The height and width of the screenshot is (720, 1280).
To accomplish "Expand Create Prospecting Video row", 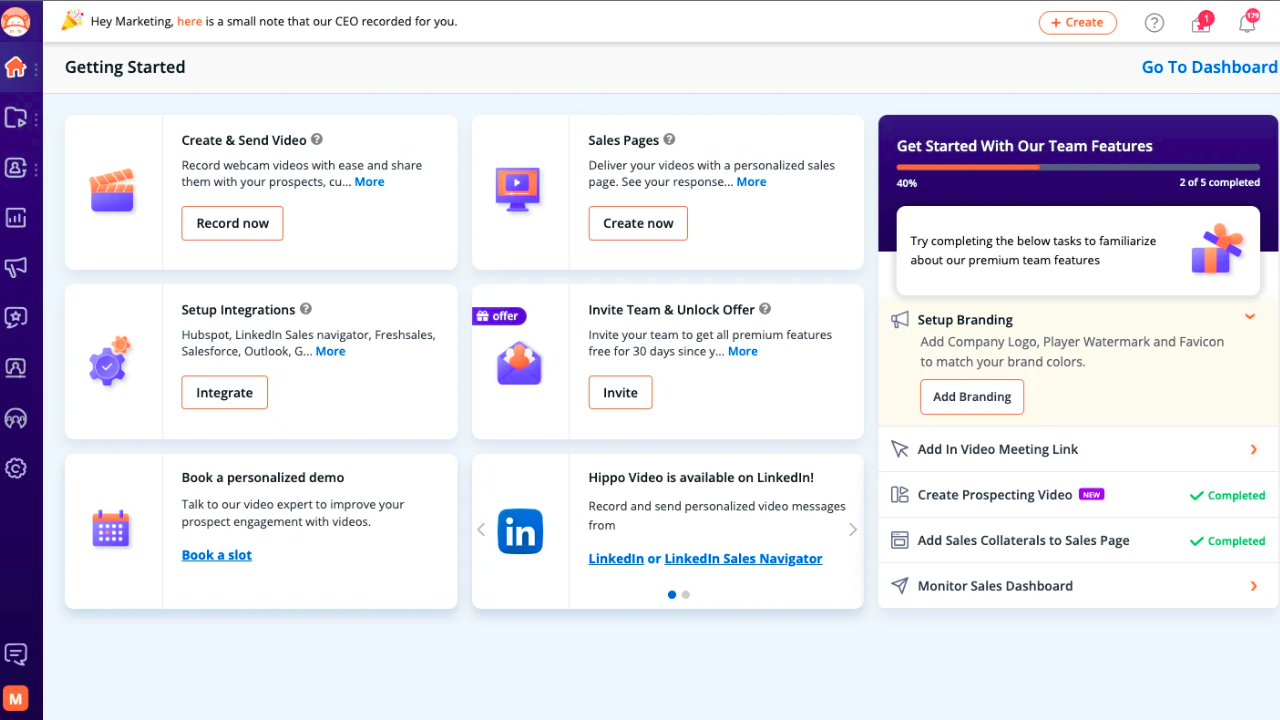I will tap(1079, 495).
